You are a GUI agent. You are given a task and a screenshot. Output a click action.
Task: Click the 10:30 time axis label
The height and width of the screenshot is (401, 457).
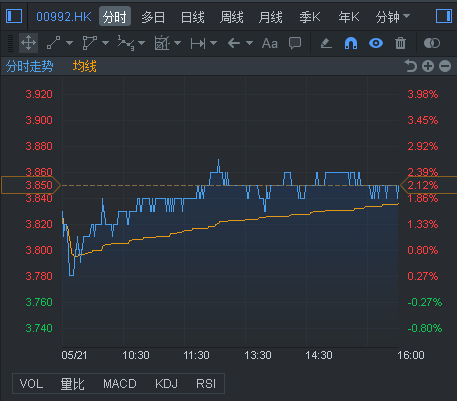click(x=136, y=355)
